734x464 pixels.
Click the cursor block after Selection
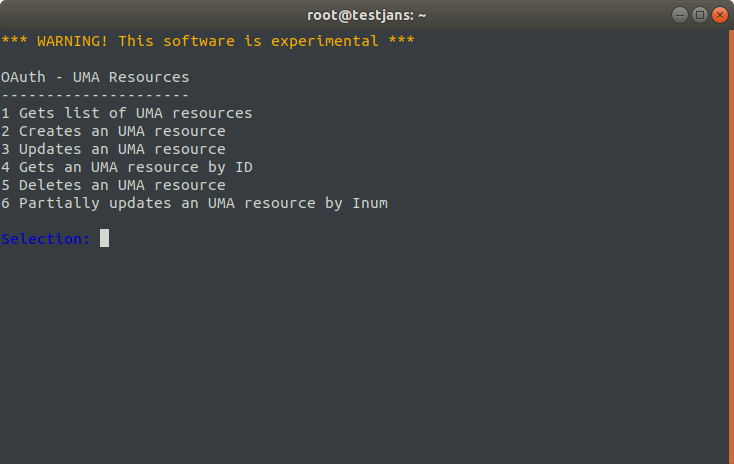click(104, 238)
